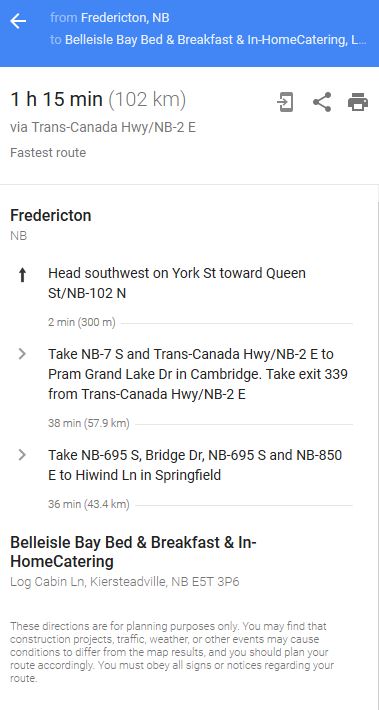Expand the NB-7 S step chevron

click(22, 354)
